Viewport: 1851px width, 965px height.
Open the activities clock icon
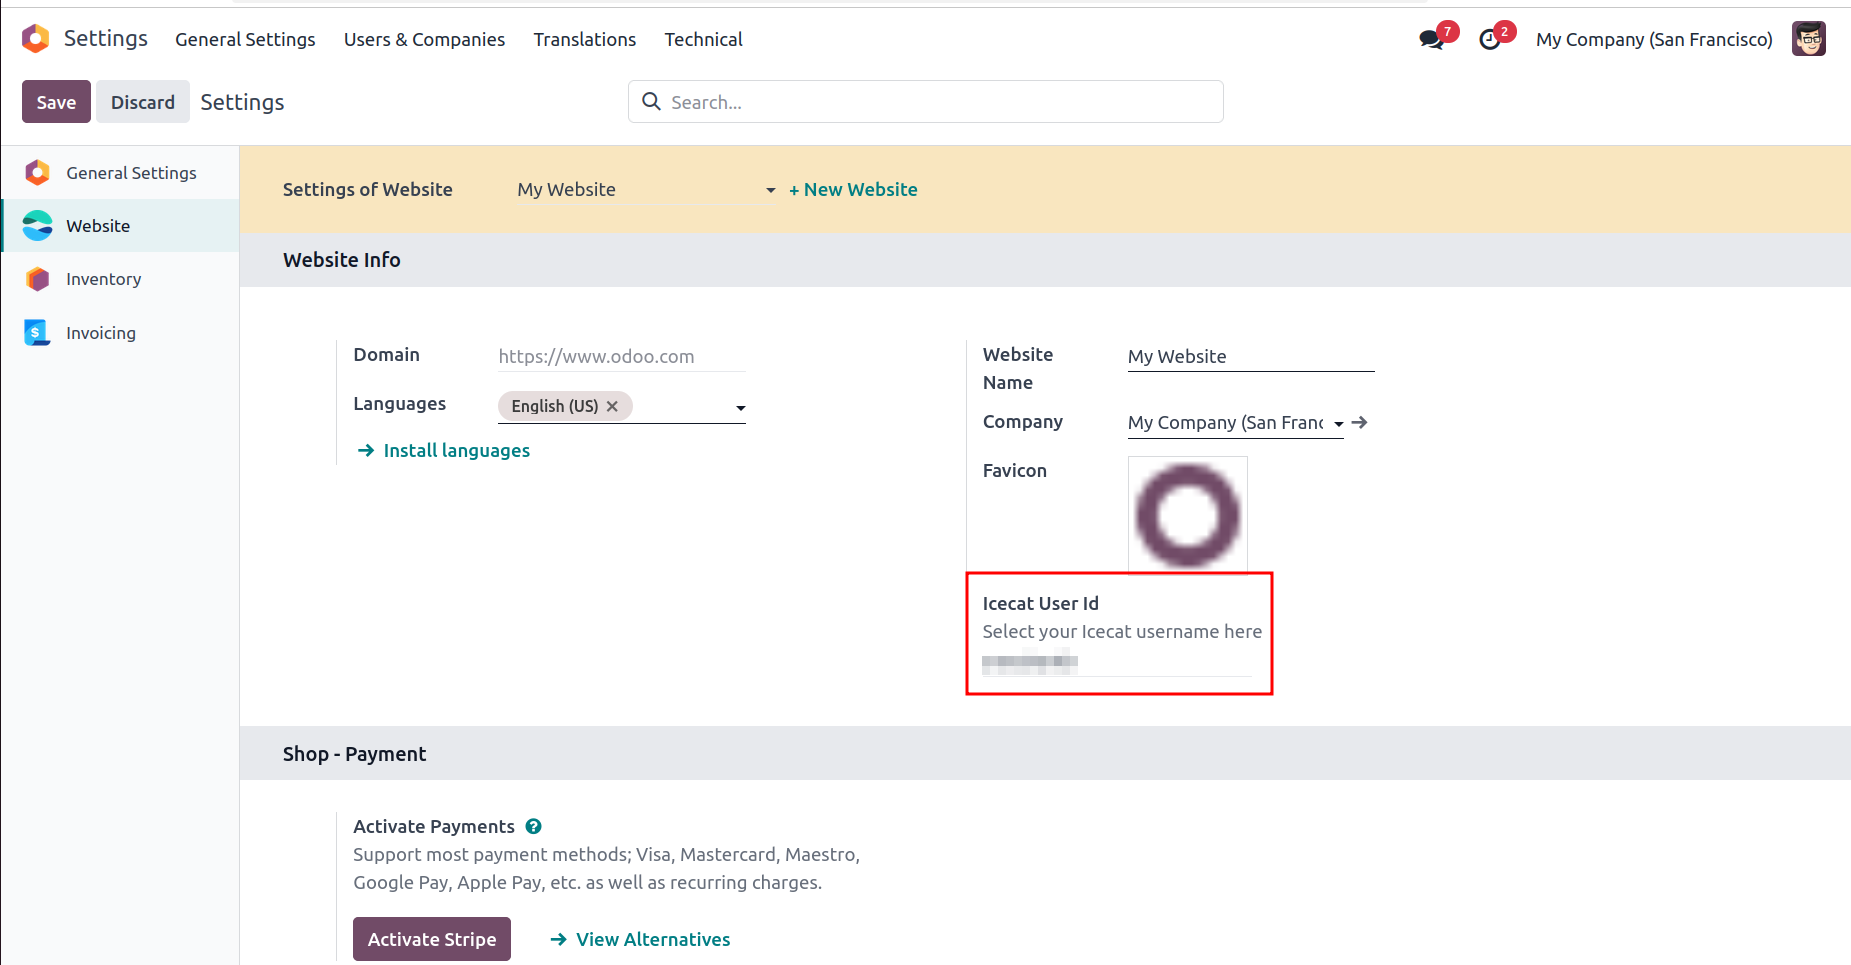1490,40
